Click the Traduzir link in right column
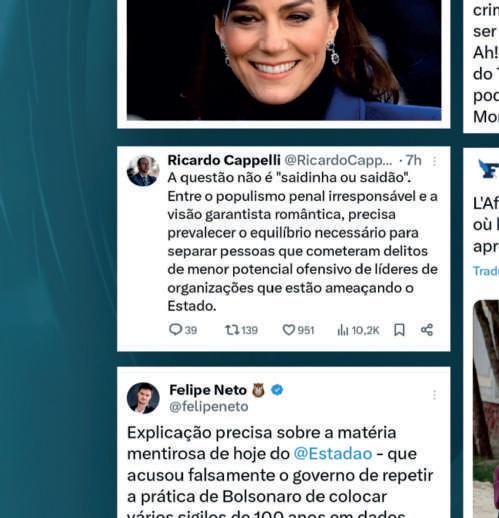 [x=486, y=271]
